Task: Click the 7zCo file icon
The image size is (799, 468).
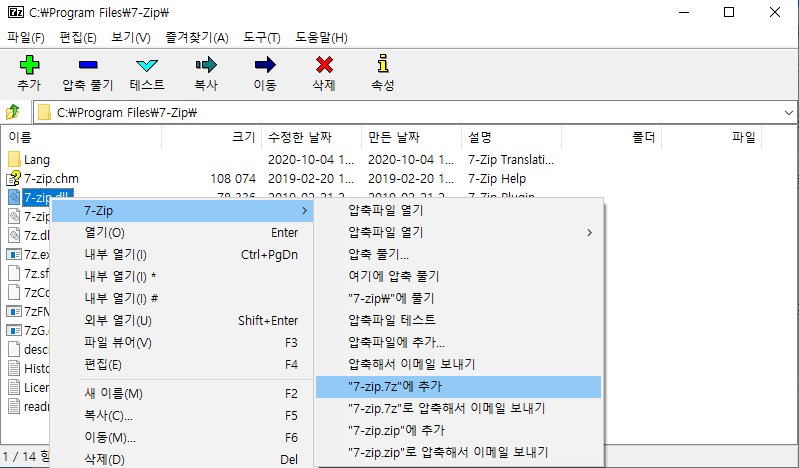Action: click(x=14, y=292)
